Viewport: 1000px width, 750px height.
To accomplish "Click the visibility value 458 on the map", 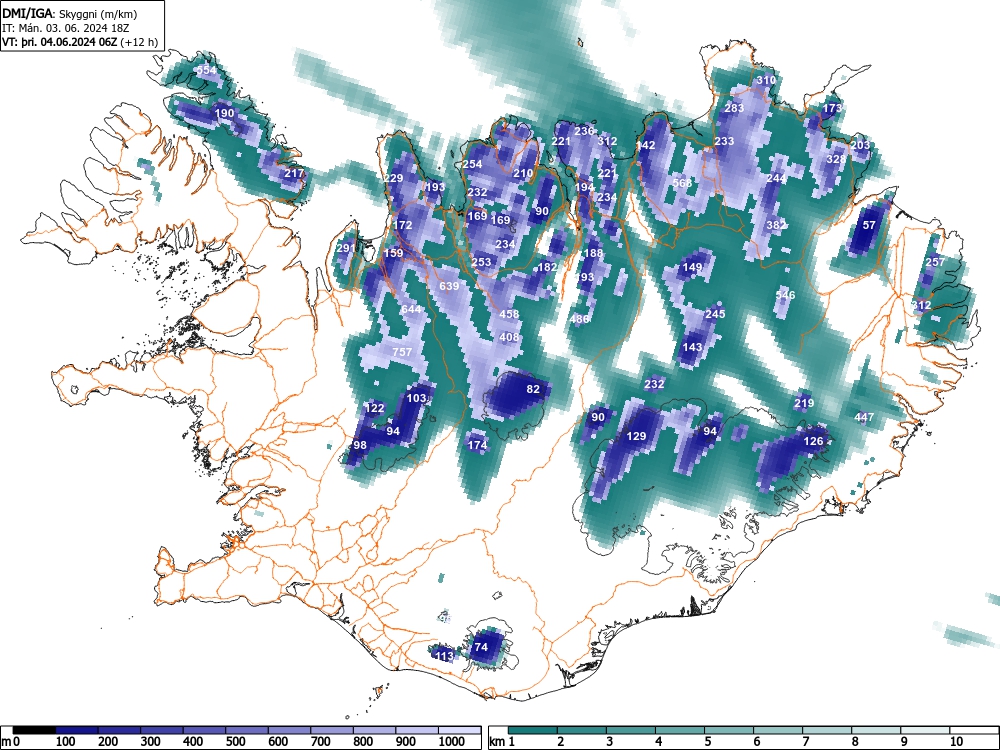I will point(509,314).
